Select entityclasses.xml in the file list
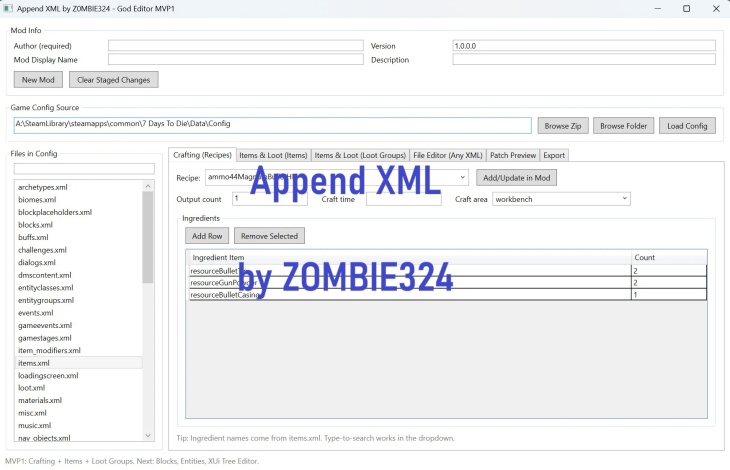 tap(78, 288)
